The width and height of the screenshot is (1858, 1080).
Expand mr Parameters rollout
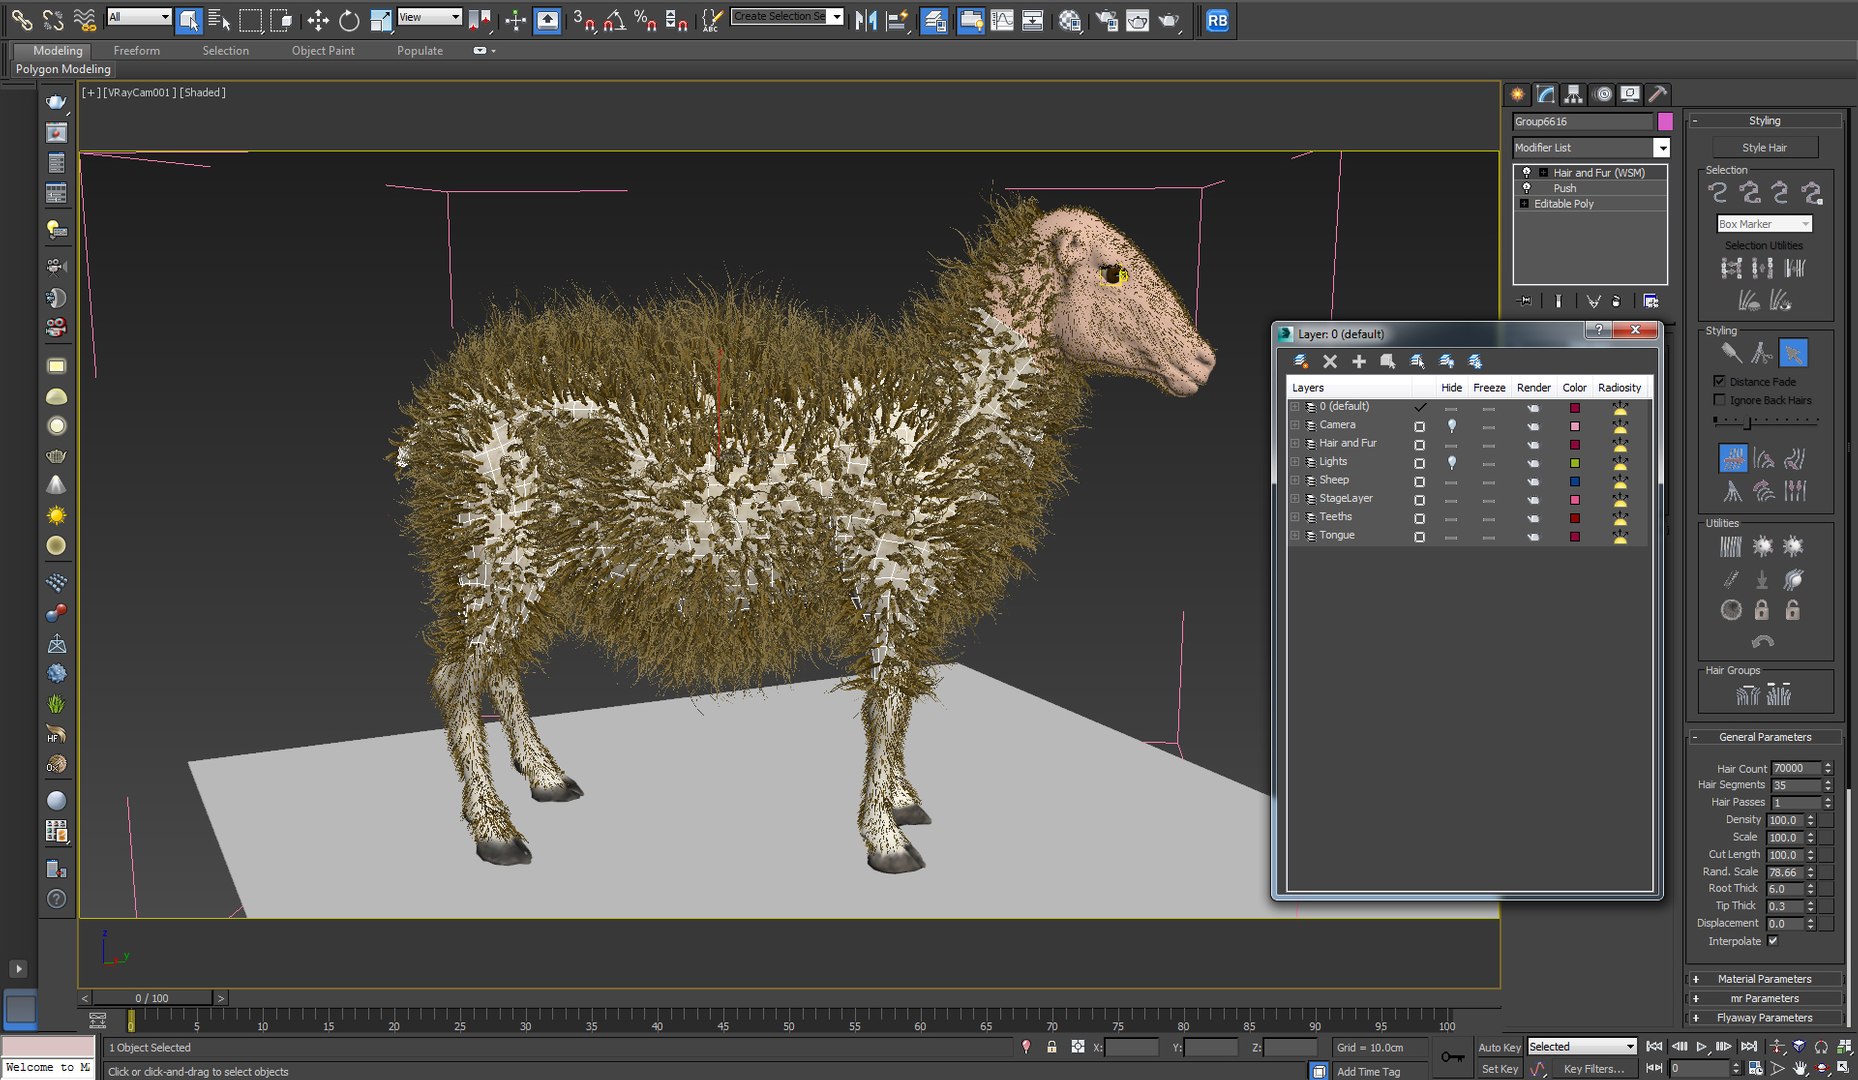[1765, 998]
